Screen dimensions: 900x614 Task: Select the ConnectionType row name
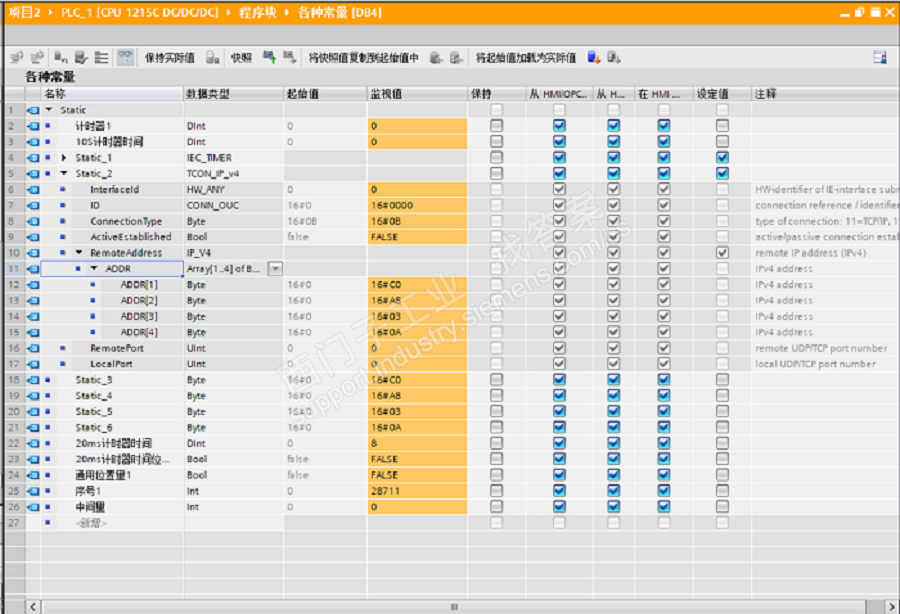[126, 221]
